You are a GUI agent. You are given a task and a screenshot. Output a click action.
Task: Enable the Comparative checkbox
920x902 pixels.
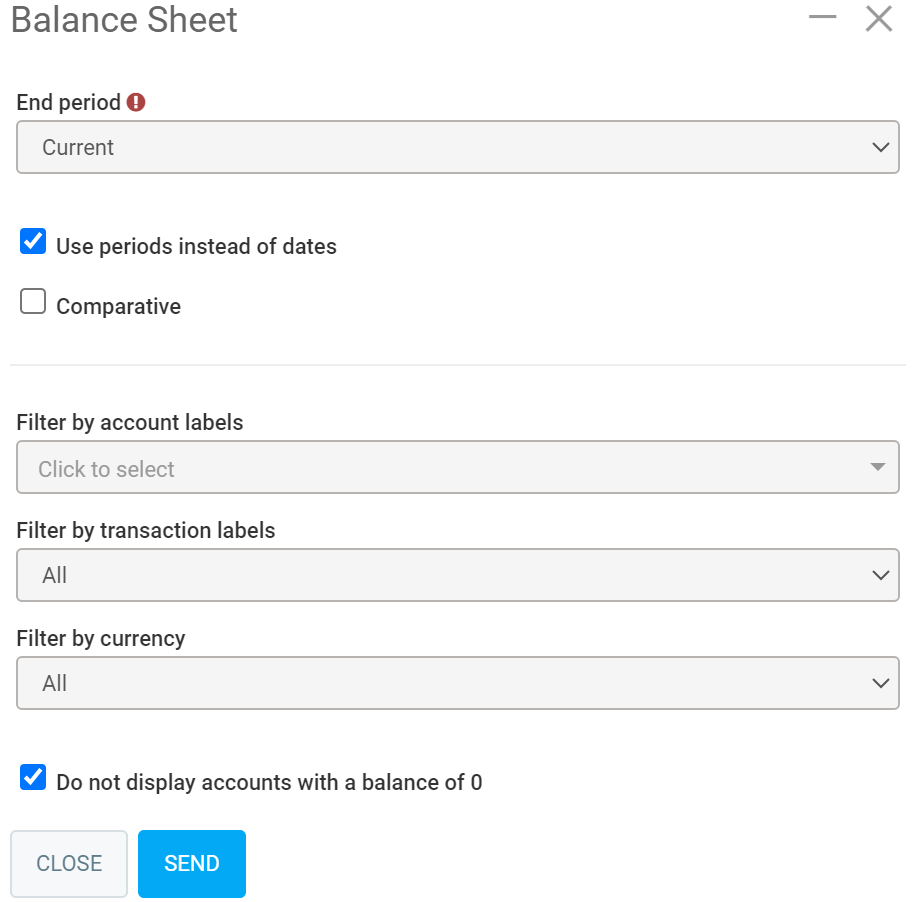34,301
